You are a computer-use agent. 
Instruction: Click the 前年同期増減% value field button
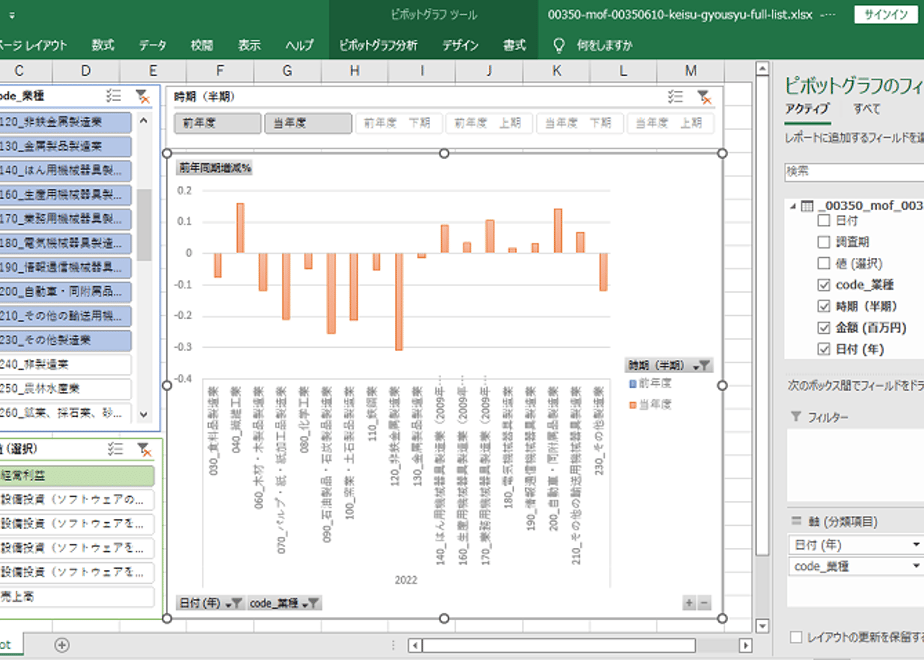[215, 168]
